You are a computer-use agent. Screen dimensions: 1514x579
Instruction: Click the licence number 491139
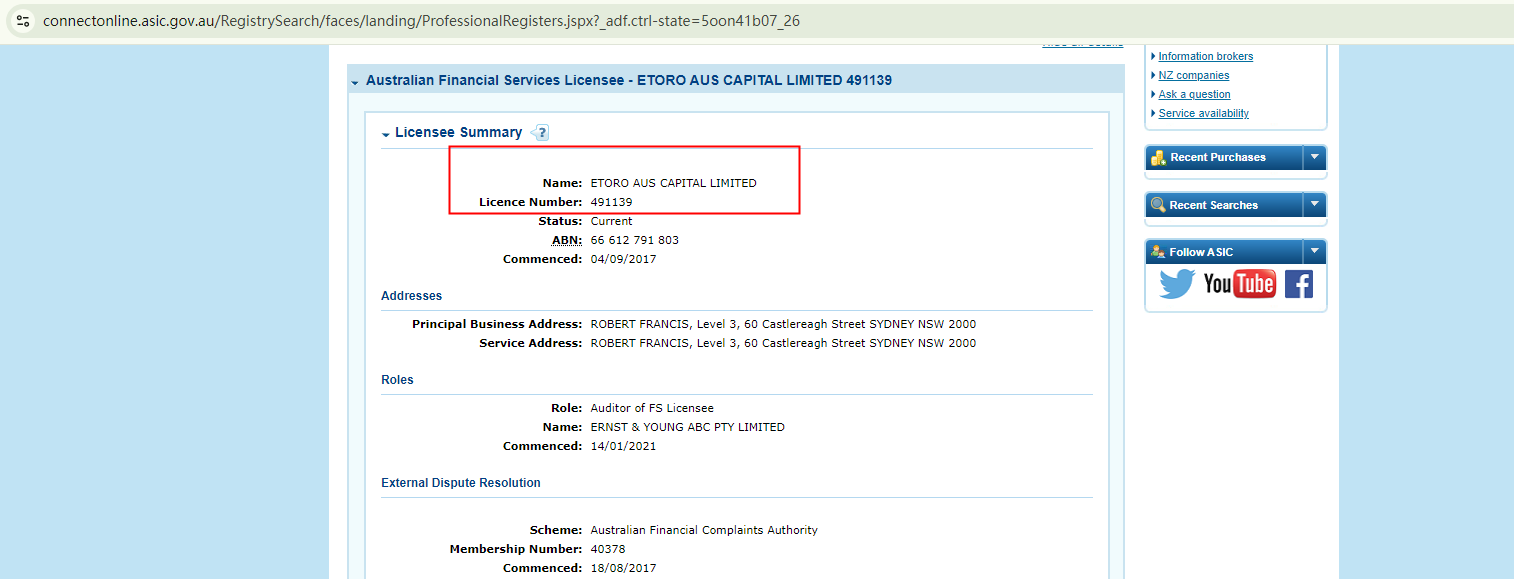611,202
